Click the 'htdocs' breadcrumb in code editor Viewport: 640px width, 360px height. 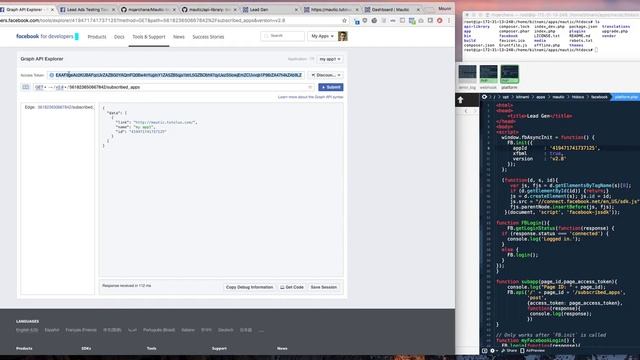pos(578,97)
